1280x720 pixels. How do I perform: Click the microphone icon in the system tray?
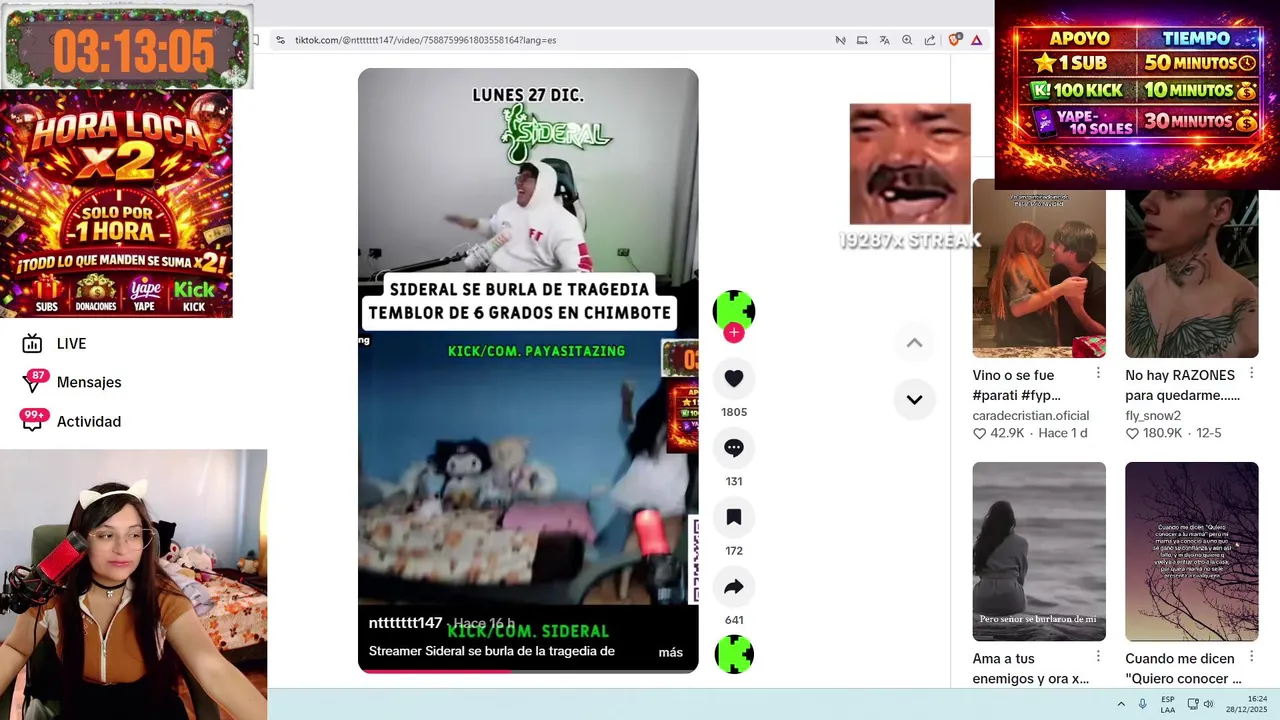[x=1142, y=704]
